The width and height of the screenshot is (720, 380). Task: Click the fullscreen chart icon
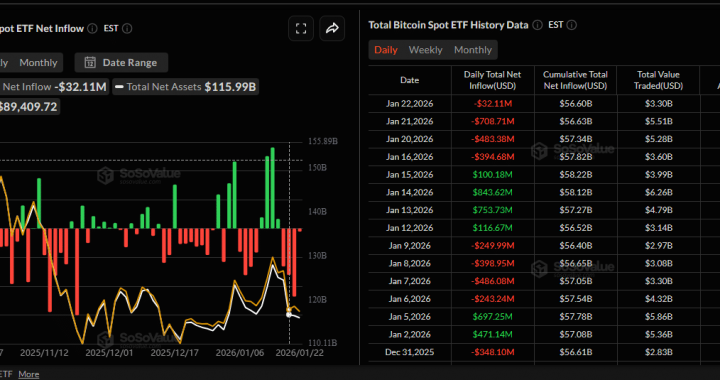tap(301, 28)
